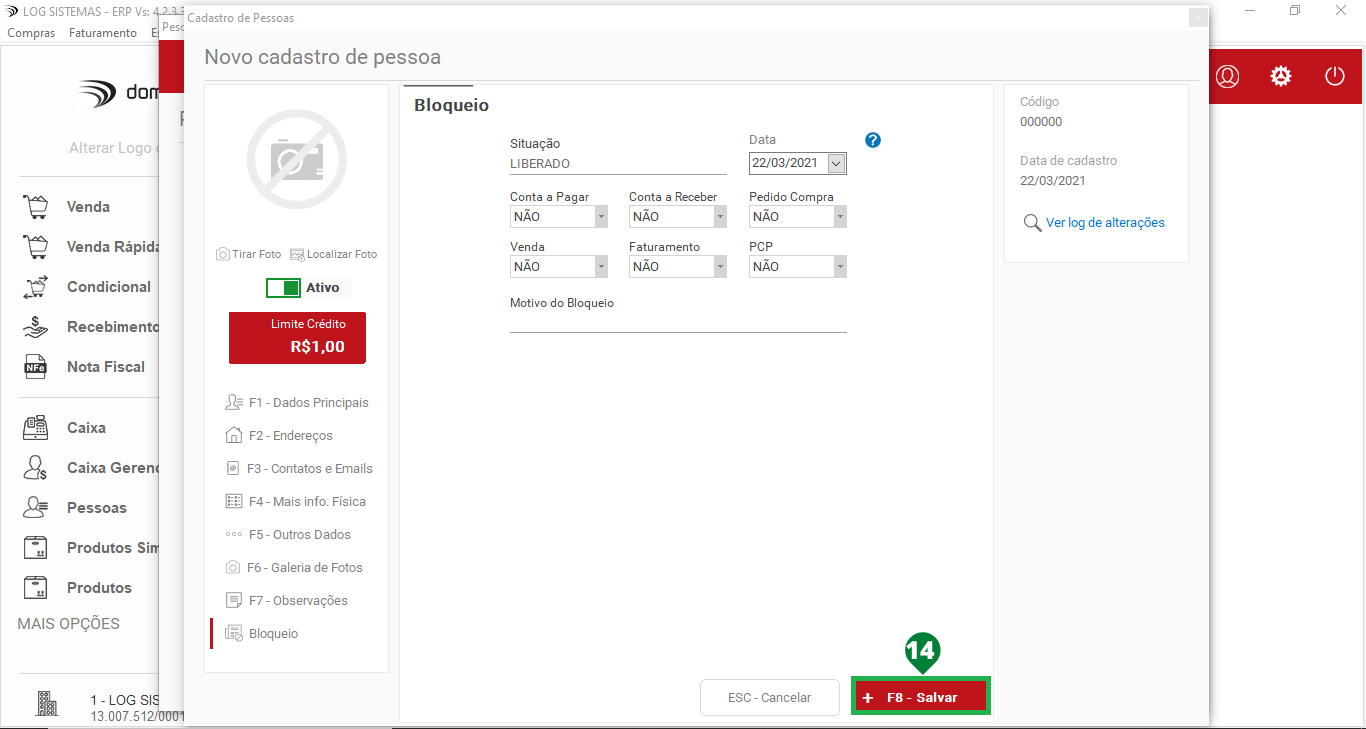Image resolution: width=1366 pixels, height=729 pixels.
Task: Open the PCP dropdown
Action: 840,266
